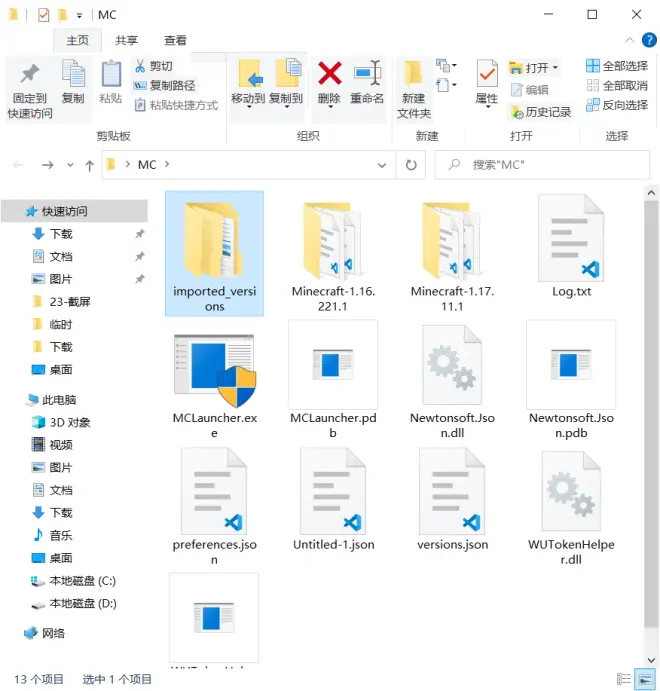
Task: Click the Move To (移动到) icon
Action: [x=249, y=74]
